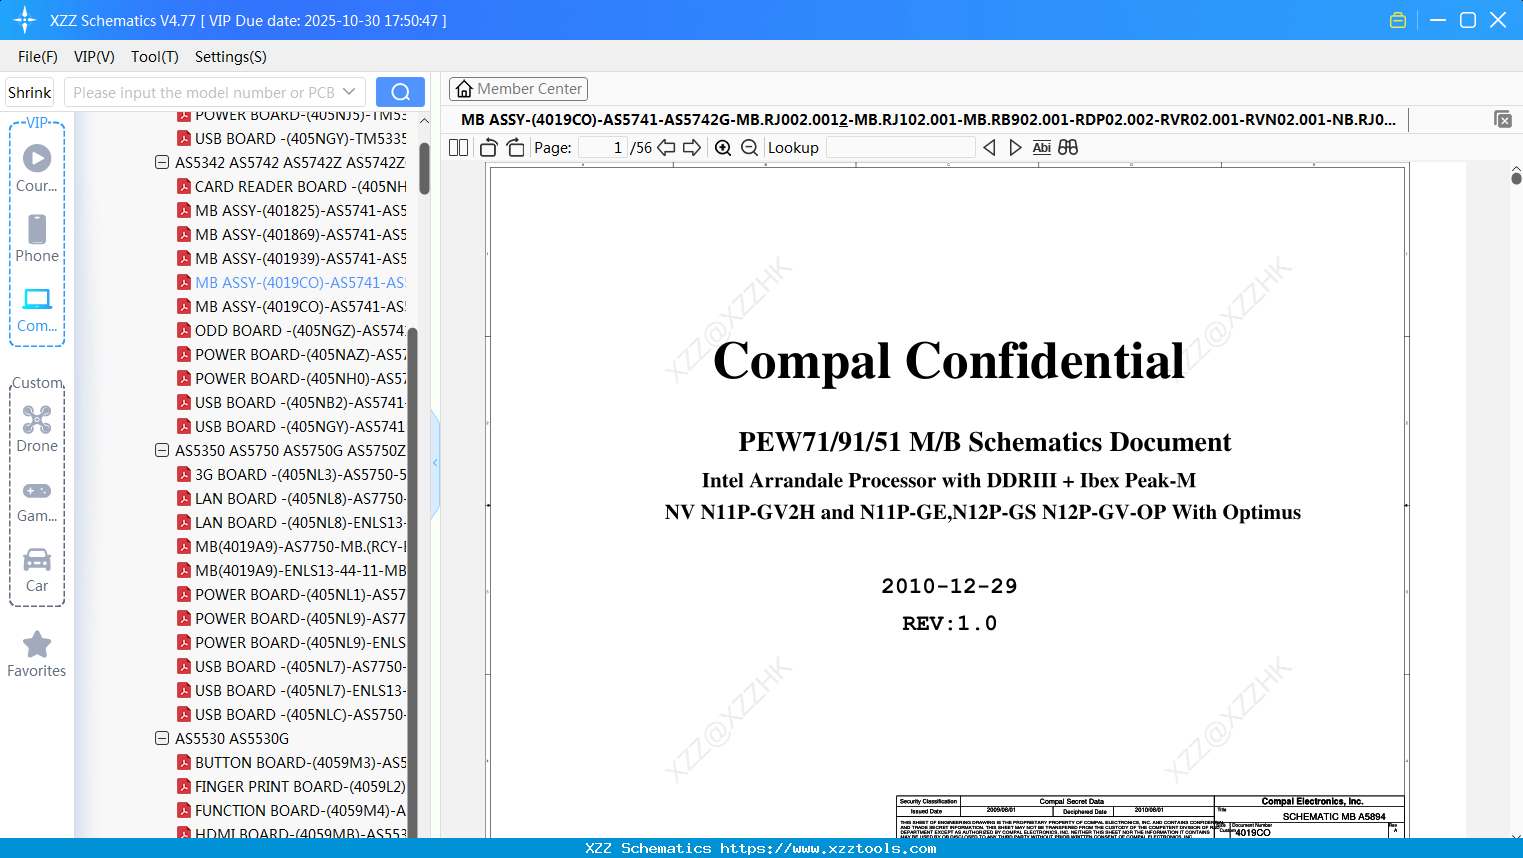1523x858 pixels.
Task: Open USB BOARD -(405NGY)-TM5335 file
Action: point(292,138)
